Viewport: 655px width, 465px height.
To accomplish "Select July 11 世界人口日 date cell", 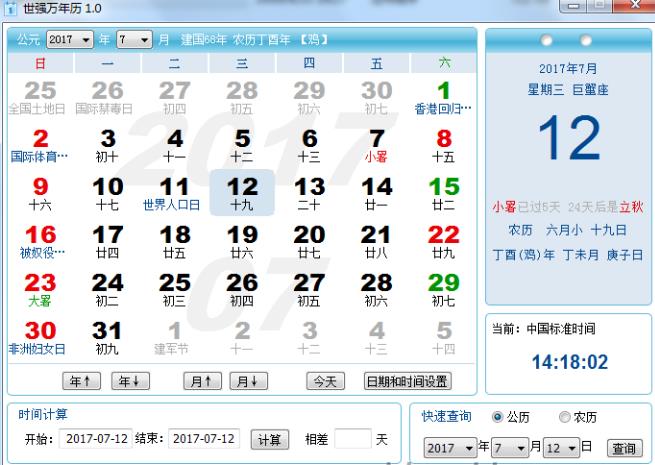I will (x=174, y=193).
